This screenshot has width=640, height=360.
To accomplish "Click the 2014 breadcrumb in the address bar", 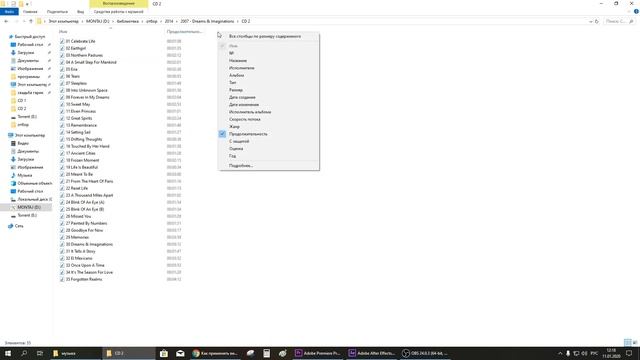I will [169, 21].
